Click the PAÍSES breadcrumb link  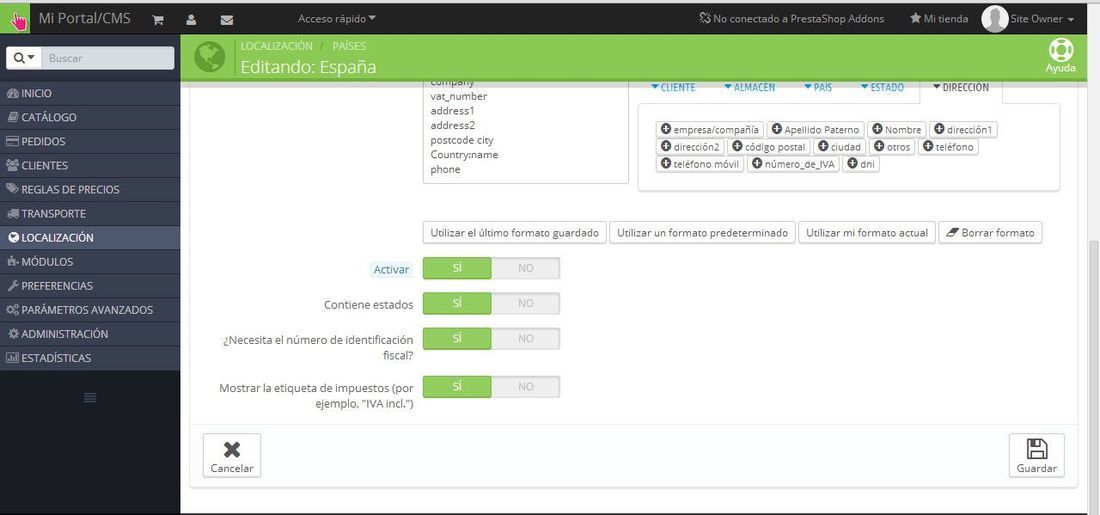[x=349, y=46]
